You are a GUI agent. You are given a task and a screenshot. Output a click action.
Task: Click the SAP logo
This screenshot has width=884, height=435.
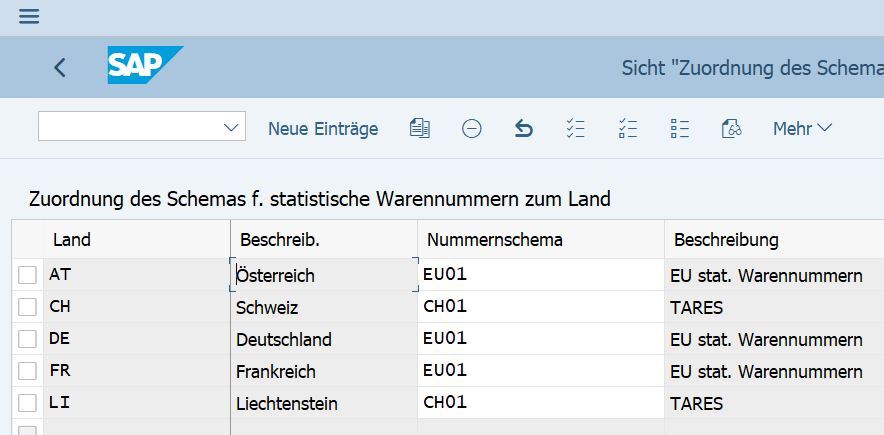144,66
